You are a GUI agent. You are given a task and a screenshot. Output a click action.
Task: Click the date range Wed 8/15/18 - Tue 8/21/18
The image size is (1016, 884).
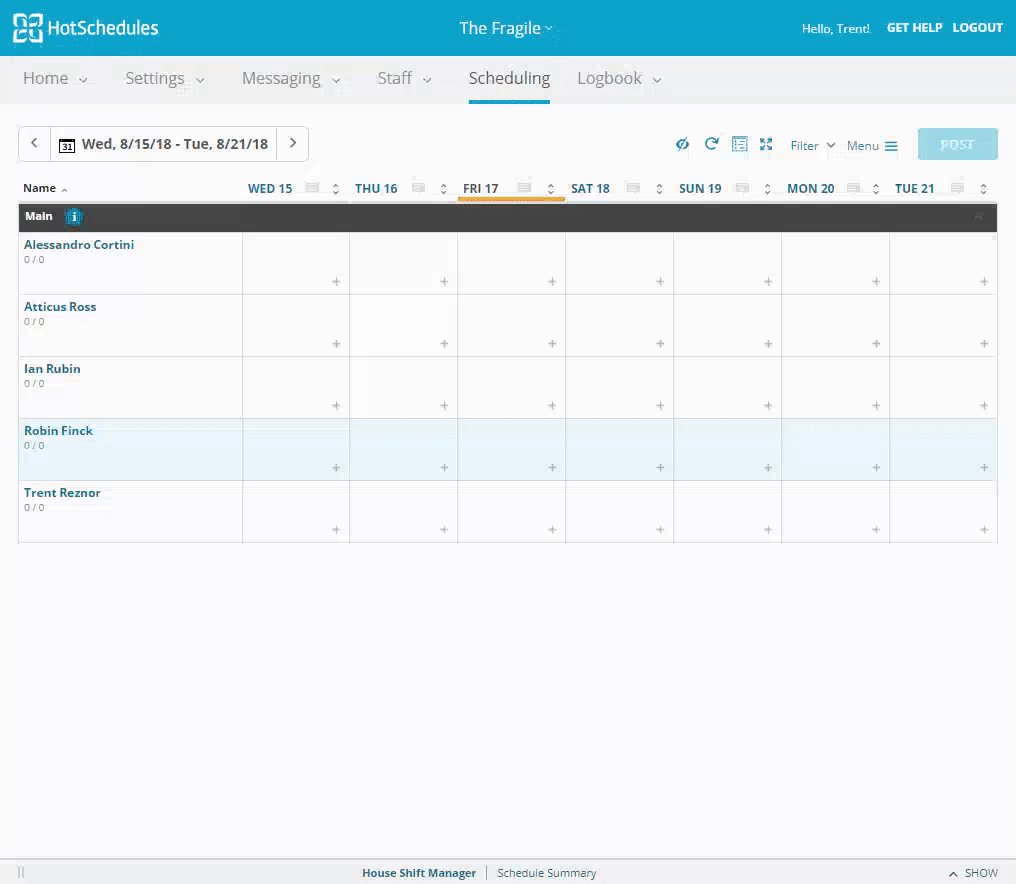click(x=175, y=144)
